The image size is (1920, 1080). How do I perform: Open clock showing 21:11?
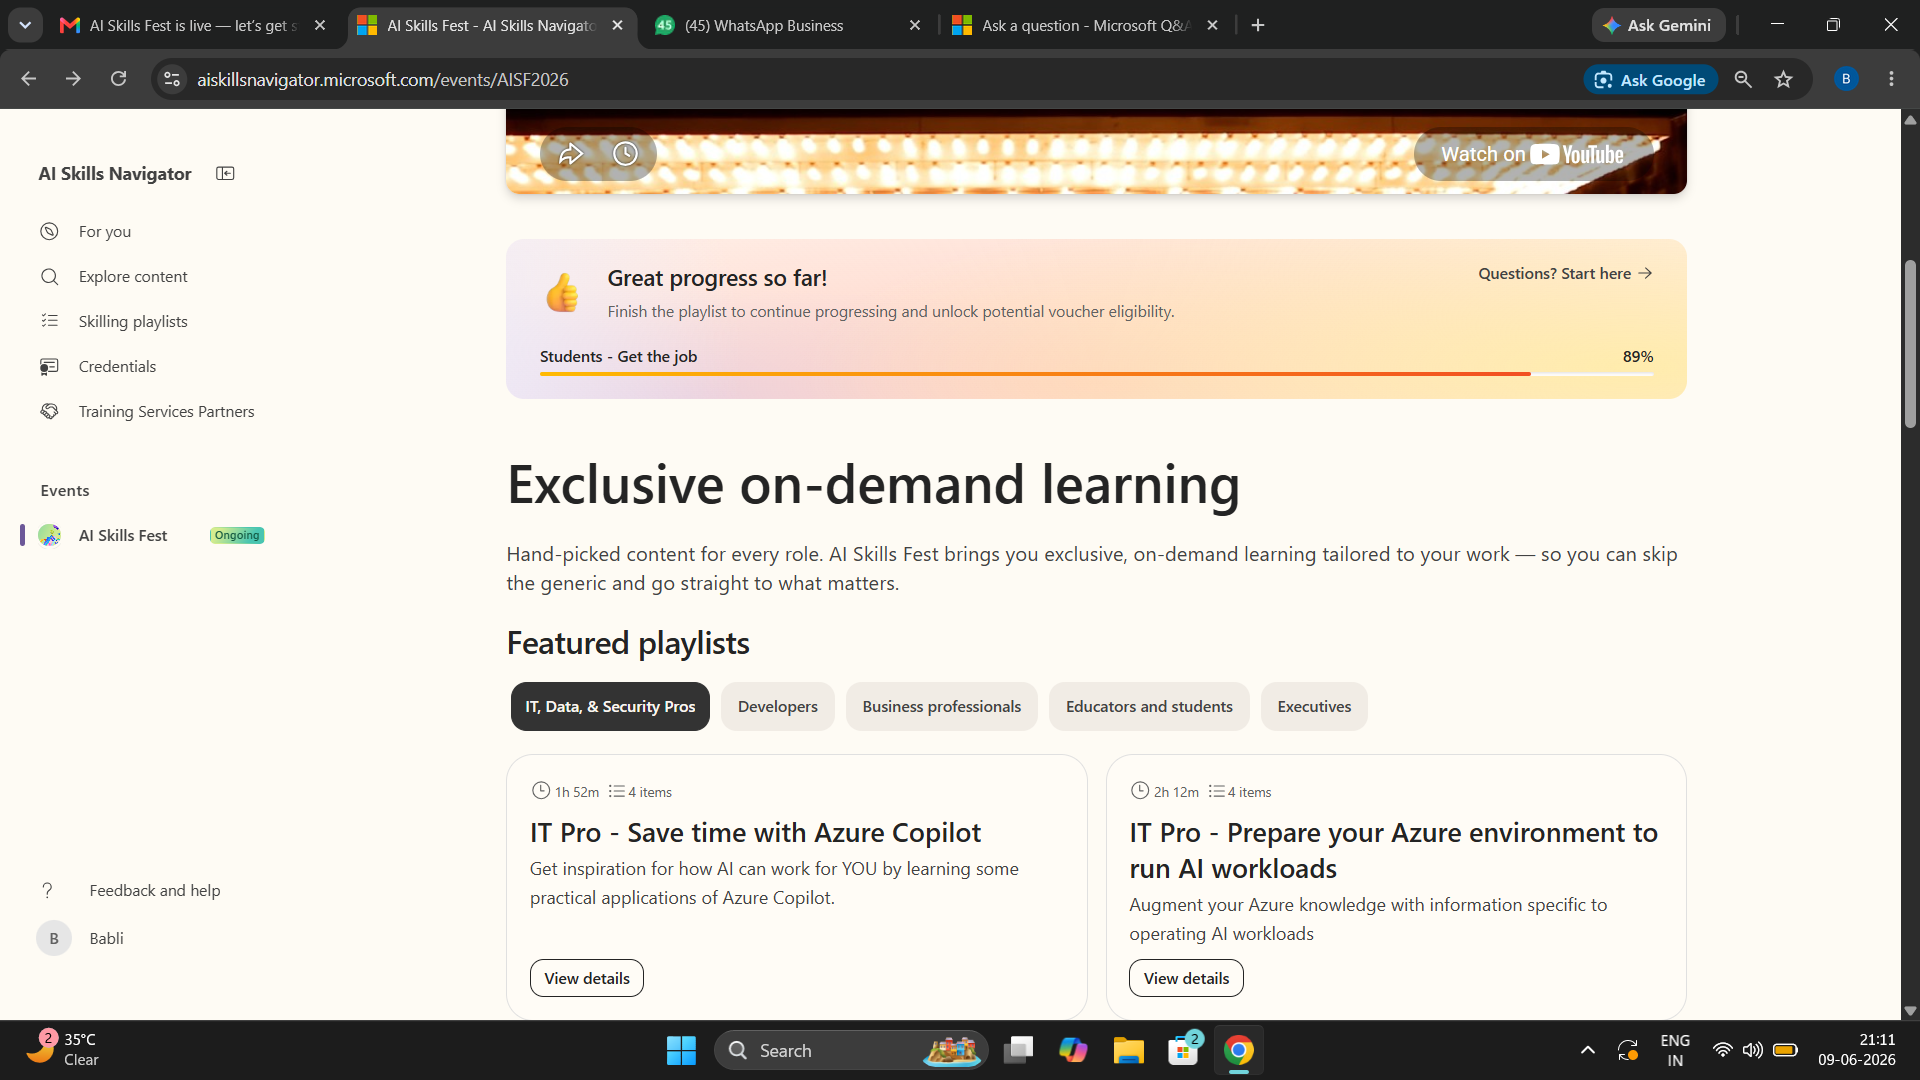pos(1856,1050)
